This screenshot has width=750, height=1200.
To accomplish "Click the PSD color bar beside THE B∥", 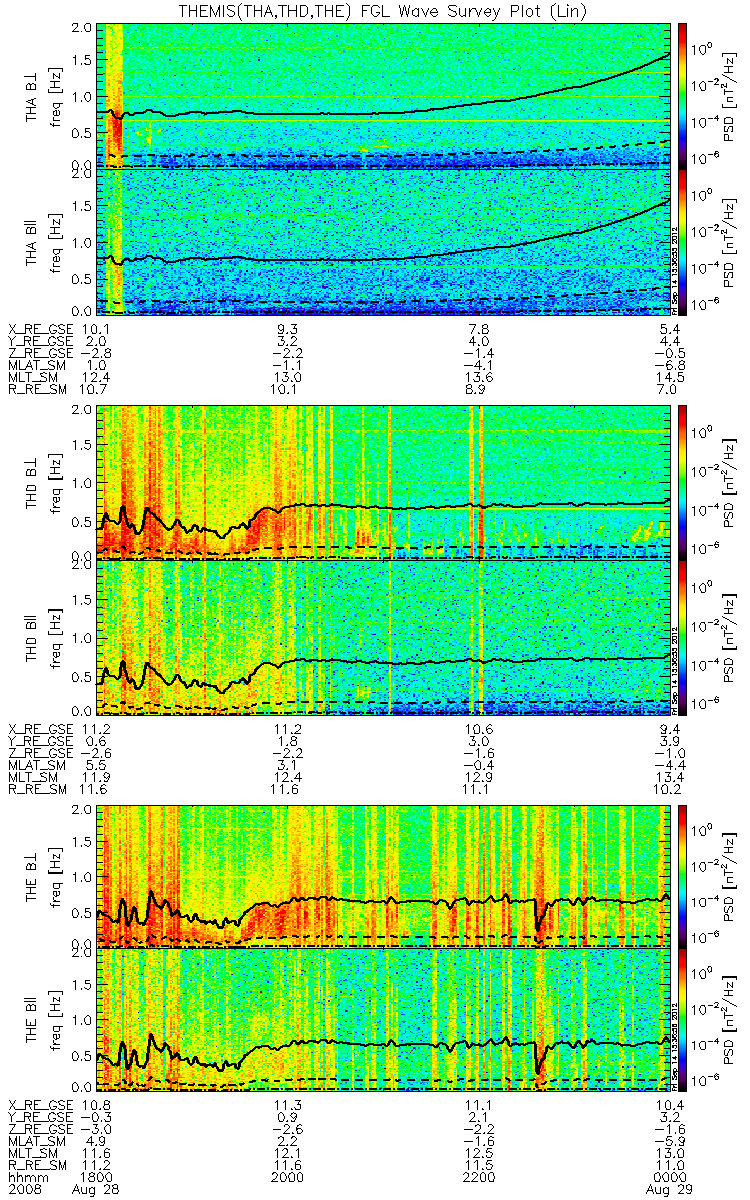I will [x=683, y=1020].
